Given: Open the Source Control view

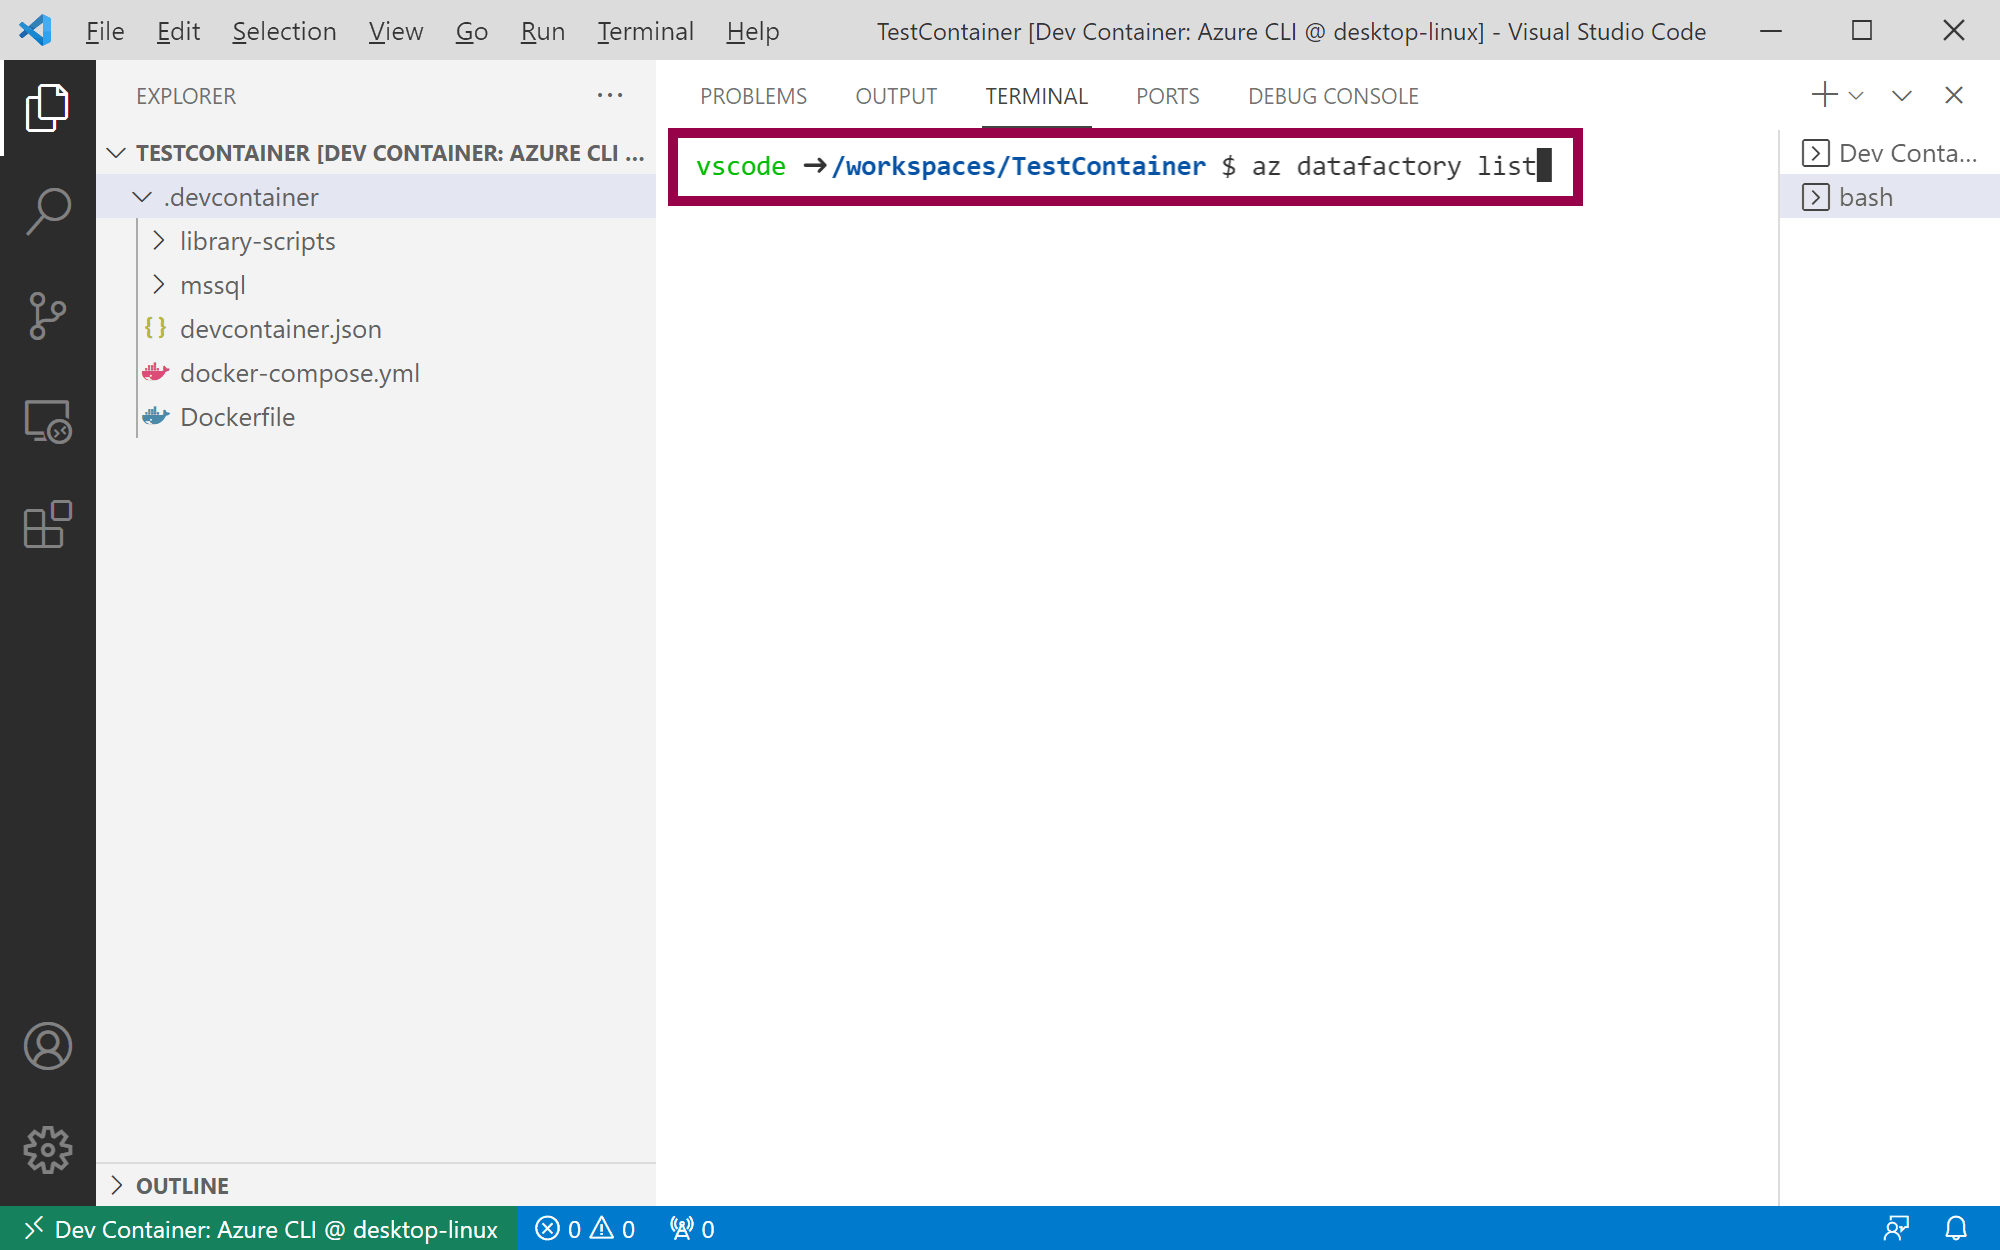Looking at the screenshot, I should click(x=47, y=316).
